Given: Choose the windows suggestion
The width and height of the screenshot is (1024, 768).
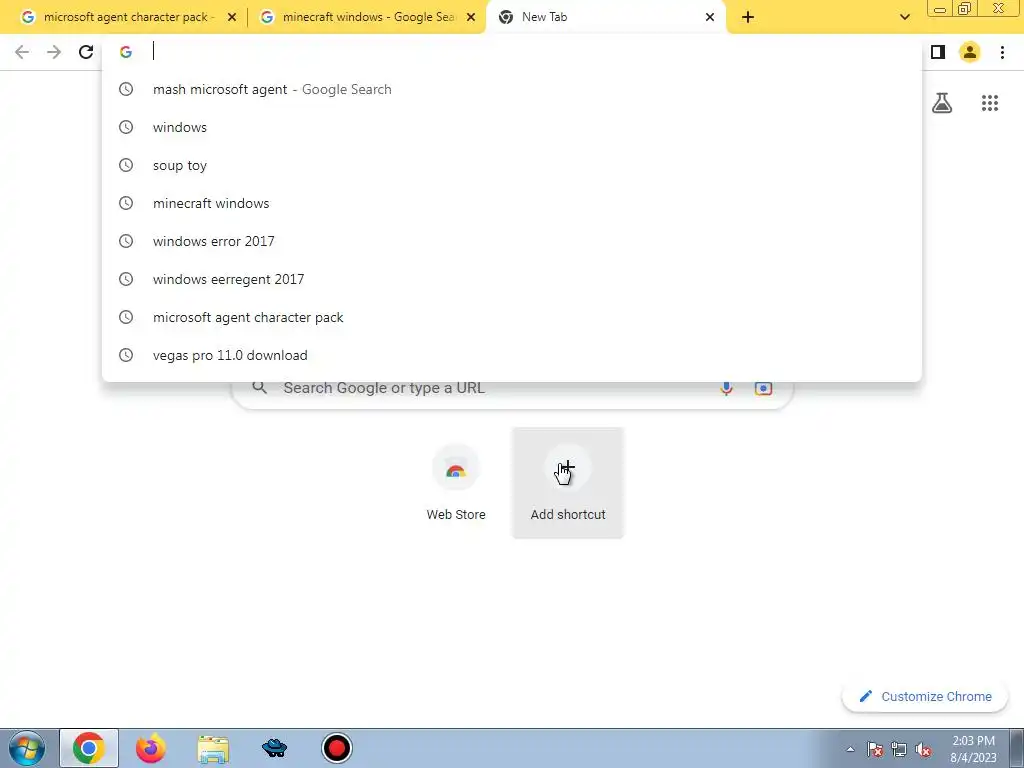Looking at the screenshot, I should tap(512, 127).
